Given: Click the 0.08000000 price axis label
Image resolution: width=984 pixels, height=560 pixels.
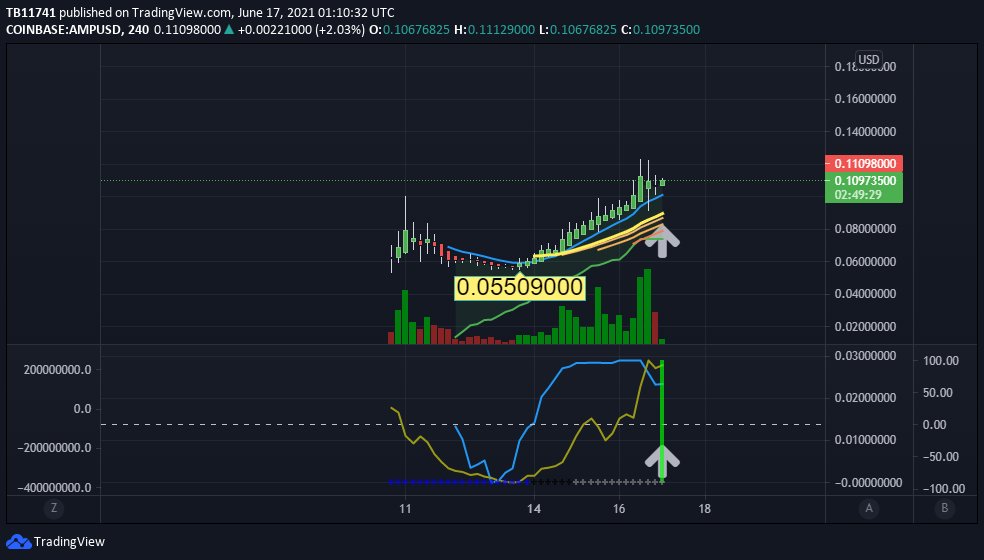Looking at the screenshot, I should [865, 229].
